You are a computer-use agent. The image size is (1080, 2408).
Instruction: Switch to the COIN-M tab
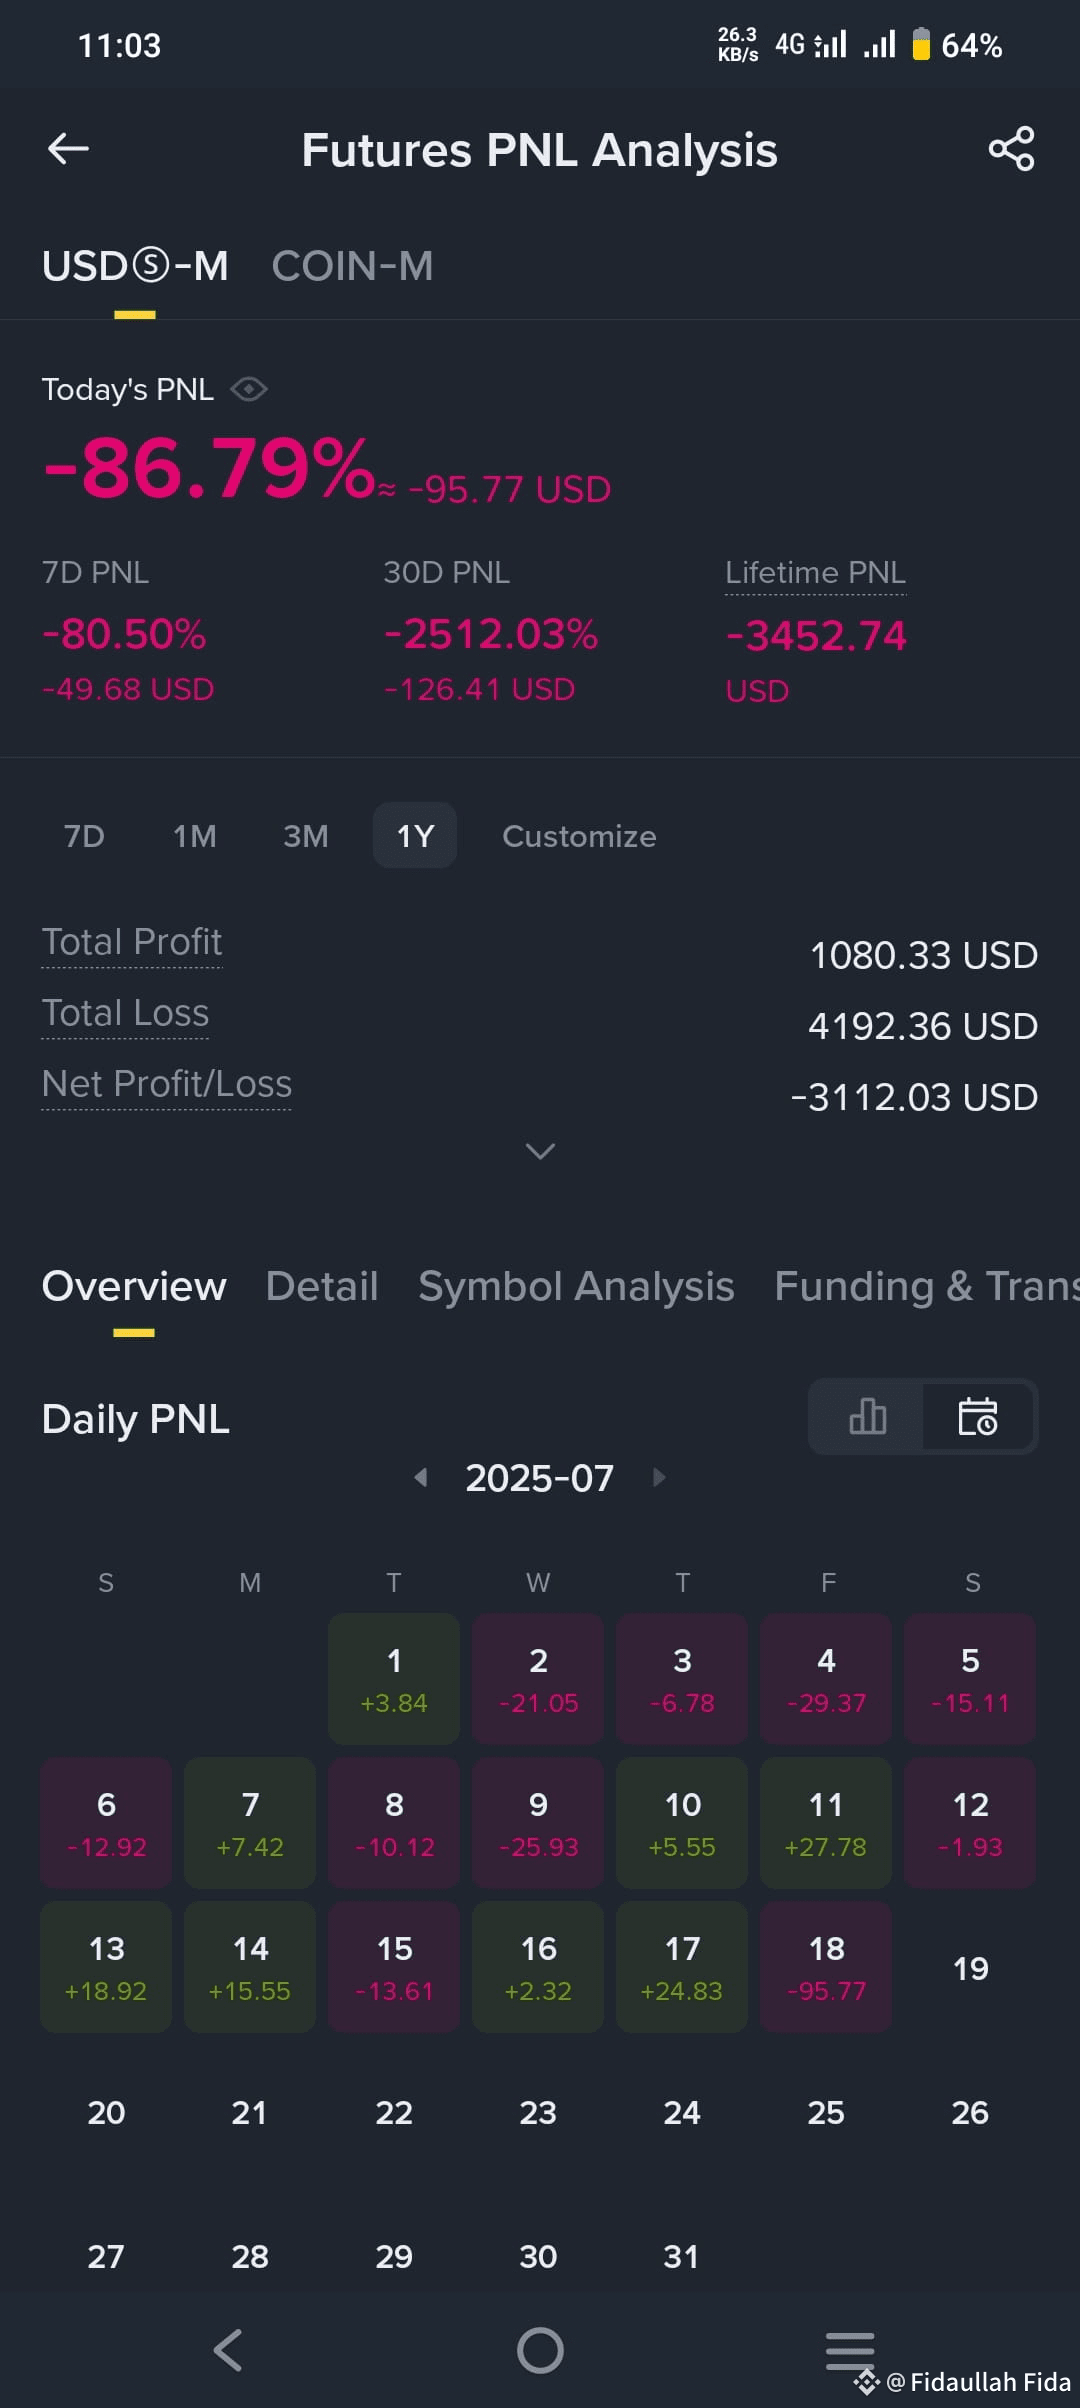pyautogui.click(x=352, y=266)
